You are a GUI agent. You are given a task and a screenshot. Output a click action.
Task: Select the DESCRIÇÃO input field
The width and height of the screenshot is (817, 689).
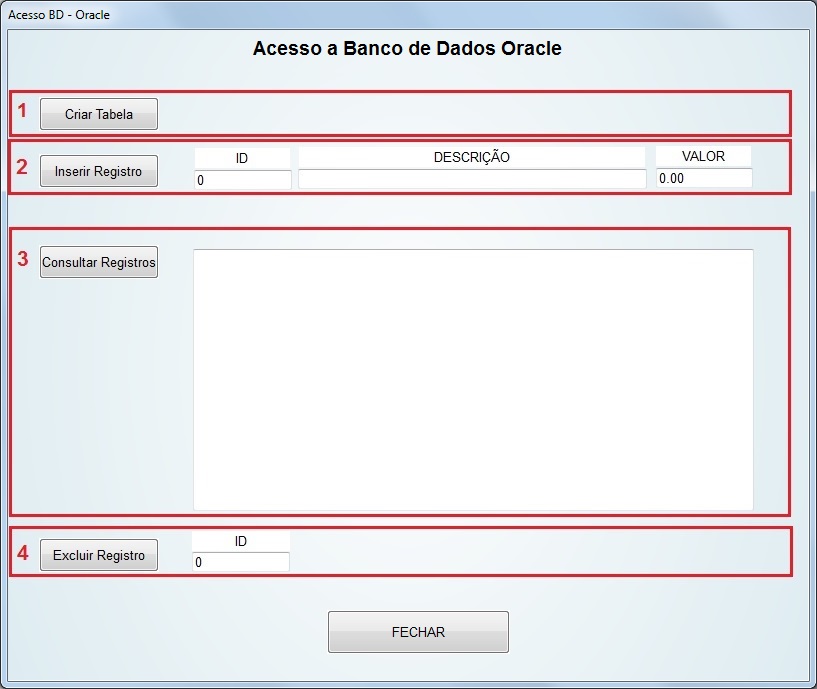472,179
